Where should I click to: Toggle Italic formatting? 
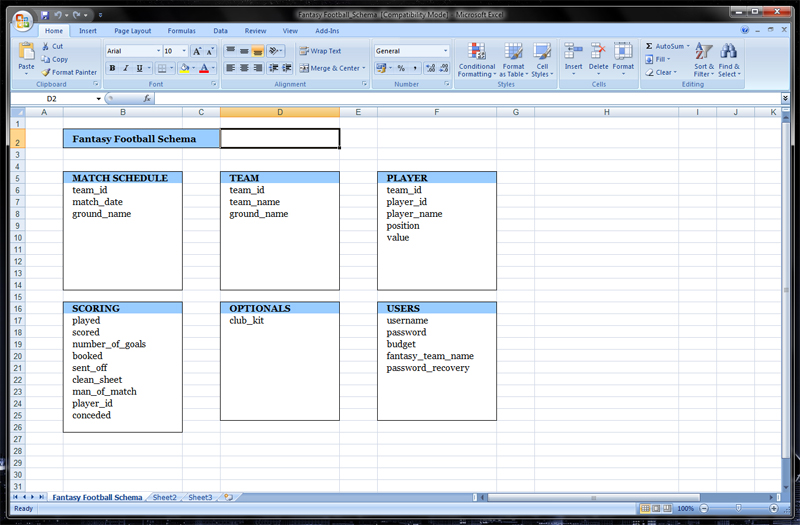[x=126, y=68]
